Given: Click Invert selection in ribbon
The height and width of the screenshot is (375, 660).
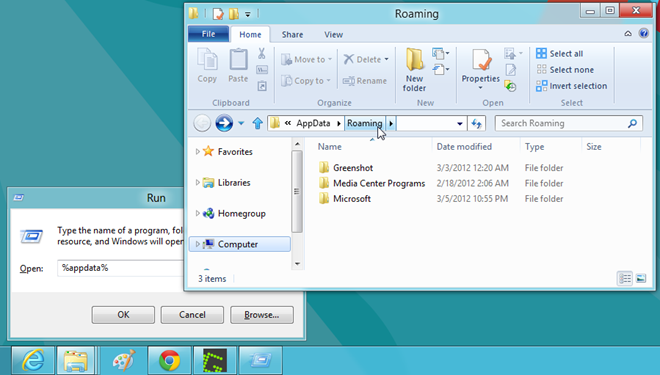Looking at the screenshot, I should [x=572, y=86].
